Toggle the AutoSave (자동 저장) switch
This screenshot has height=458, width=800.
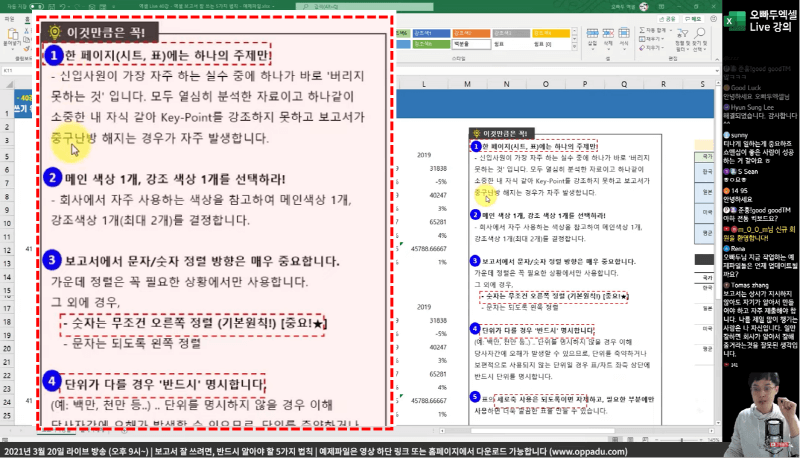point(37,7)
